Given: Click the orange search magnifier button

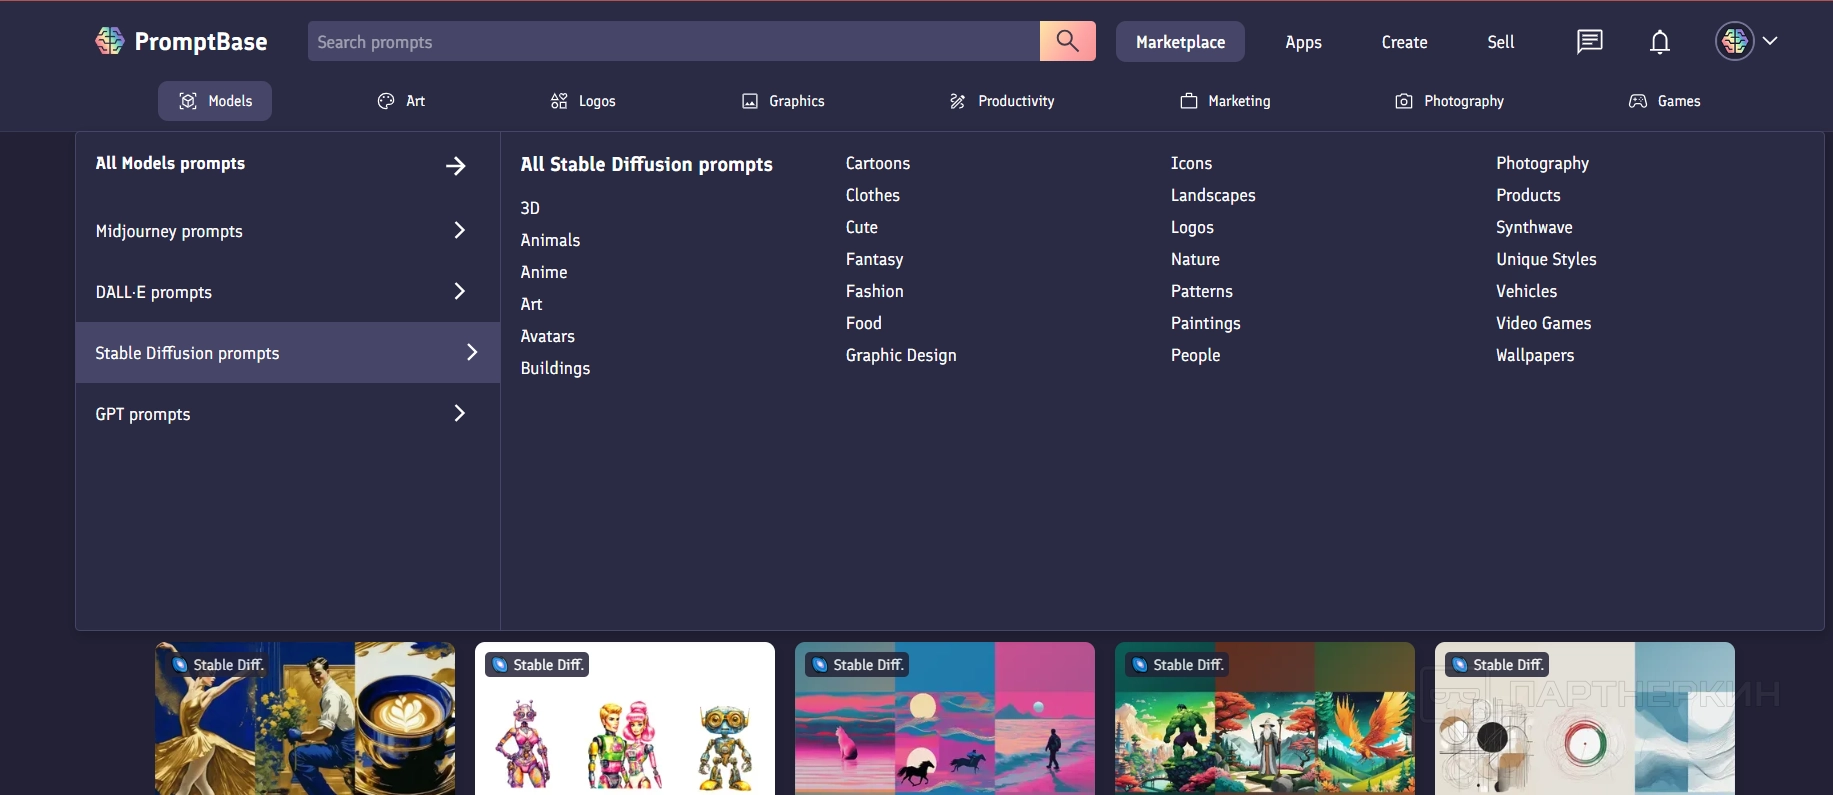Looking at the screenshot, I should 1068,41.
